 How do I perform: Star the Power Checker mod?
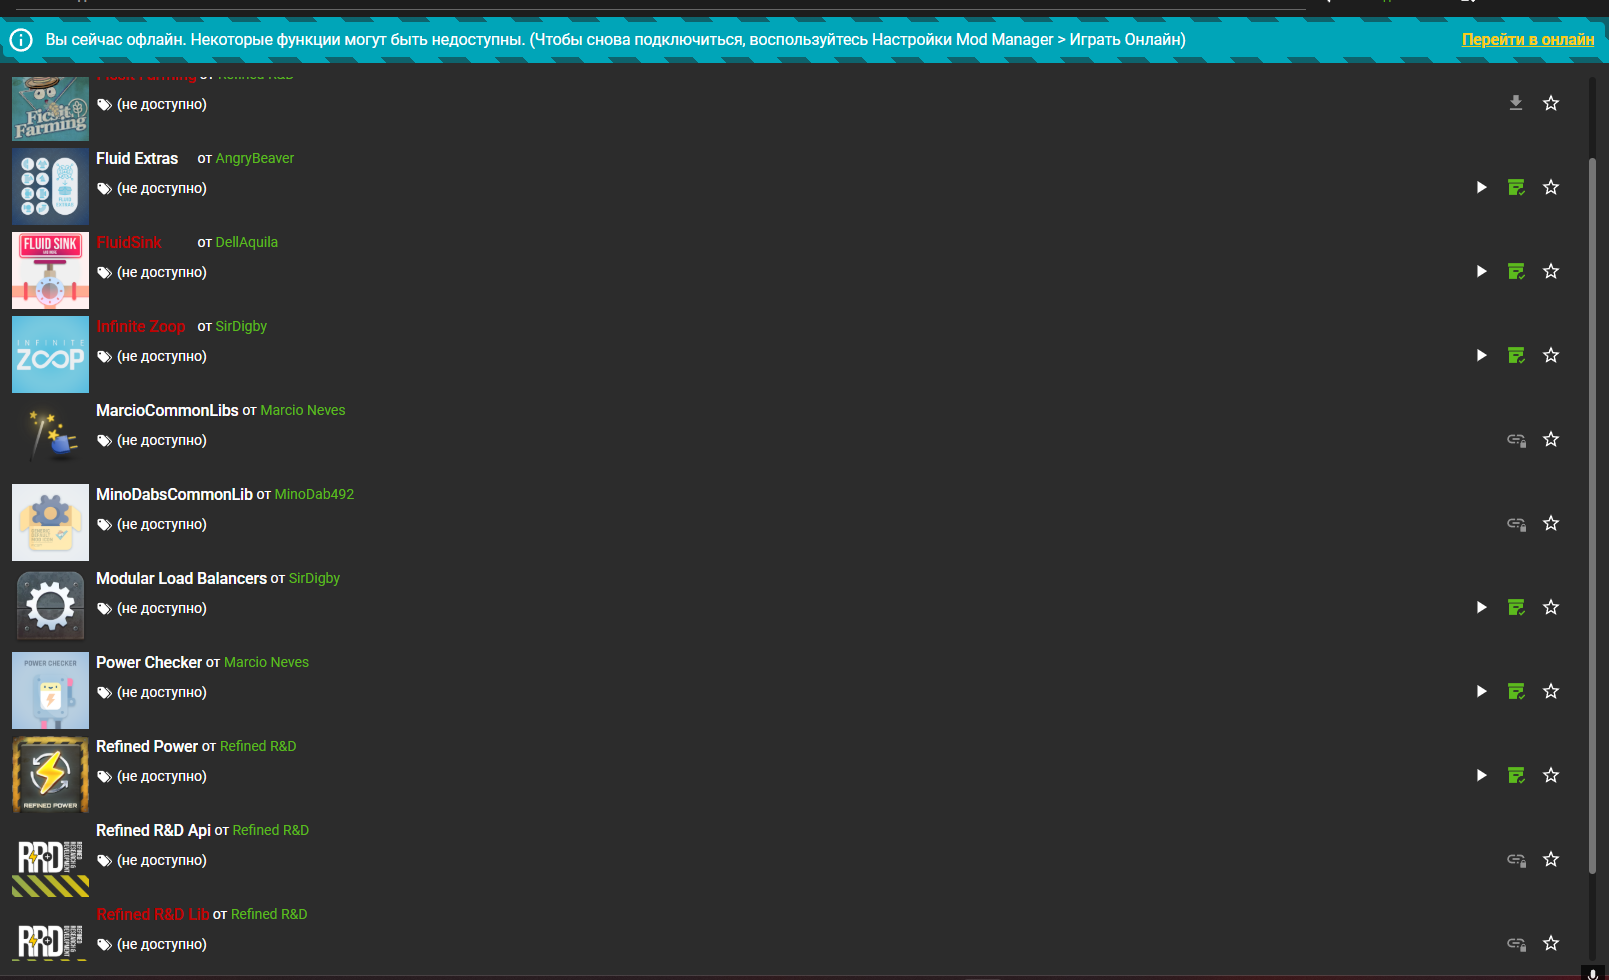tap(1551, 691)
